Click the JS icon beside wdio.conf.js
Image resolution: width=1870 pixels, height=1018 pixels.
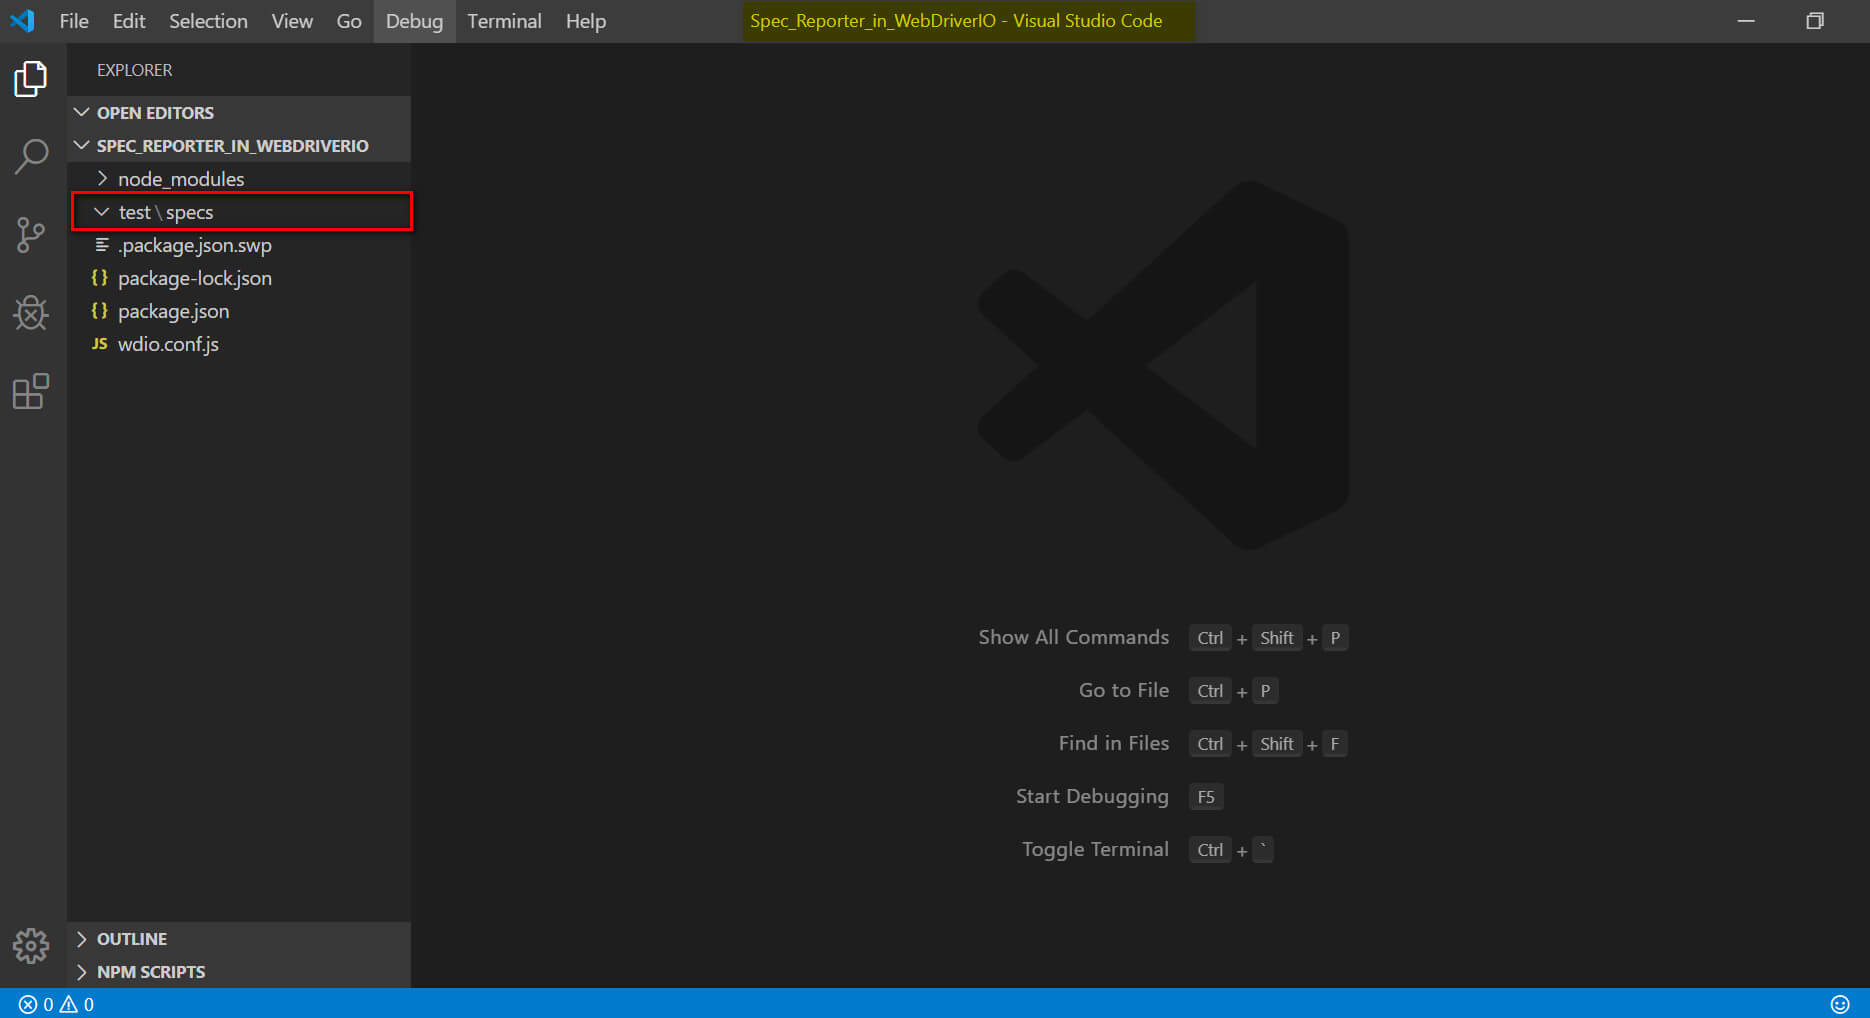[x=100, y=344]
